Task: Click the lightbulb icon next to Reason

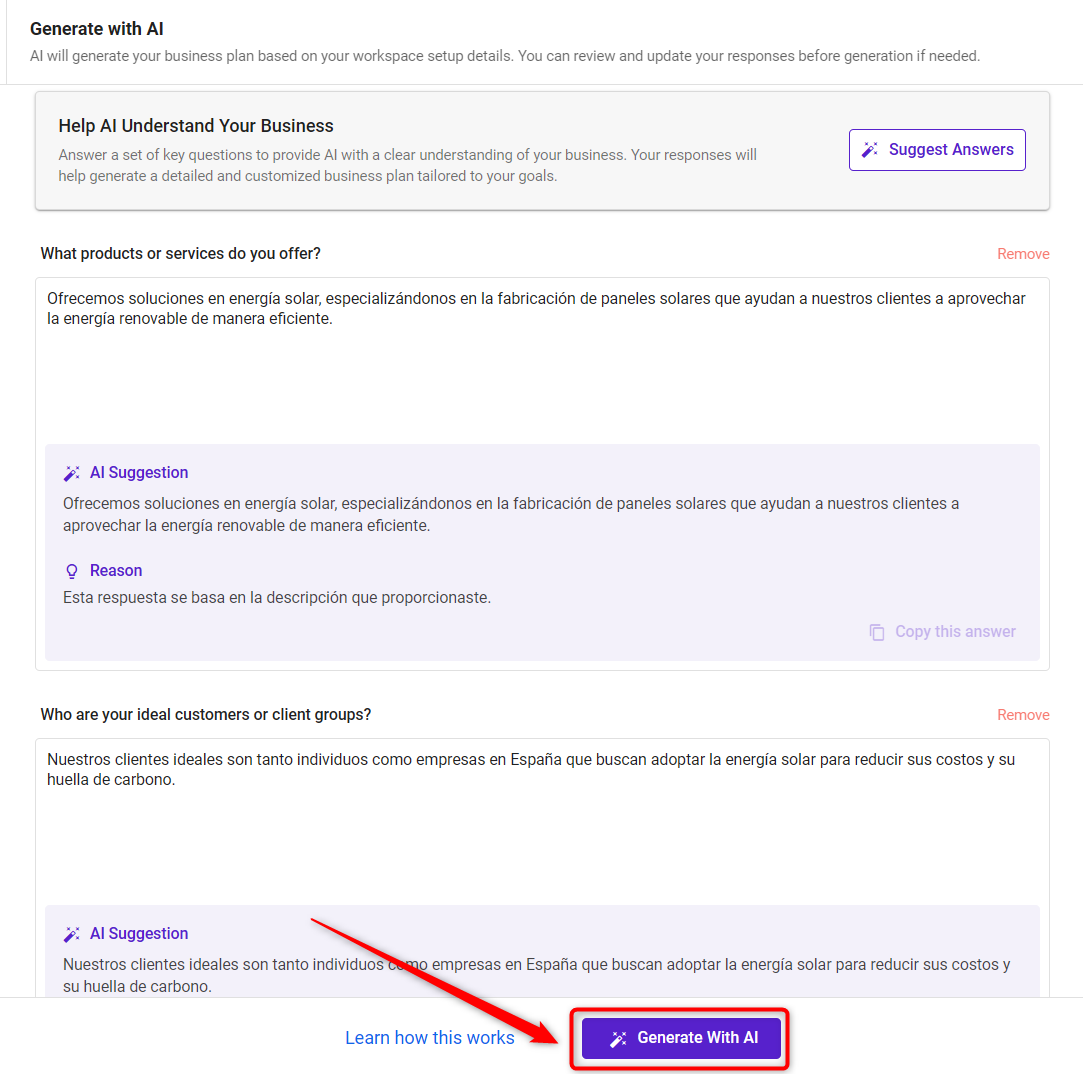Action: [72, 571]
